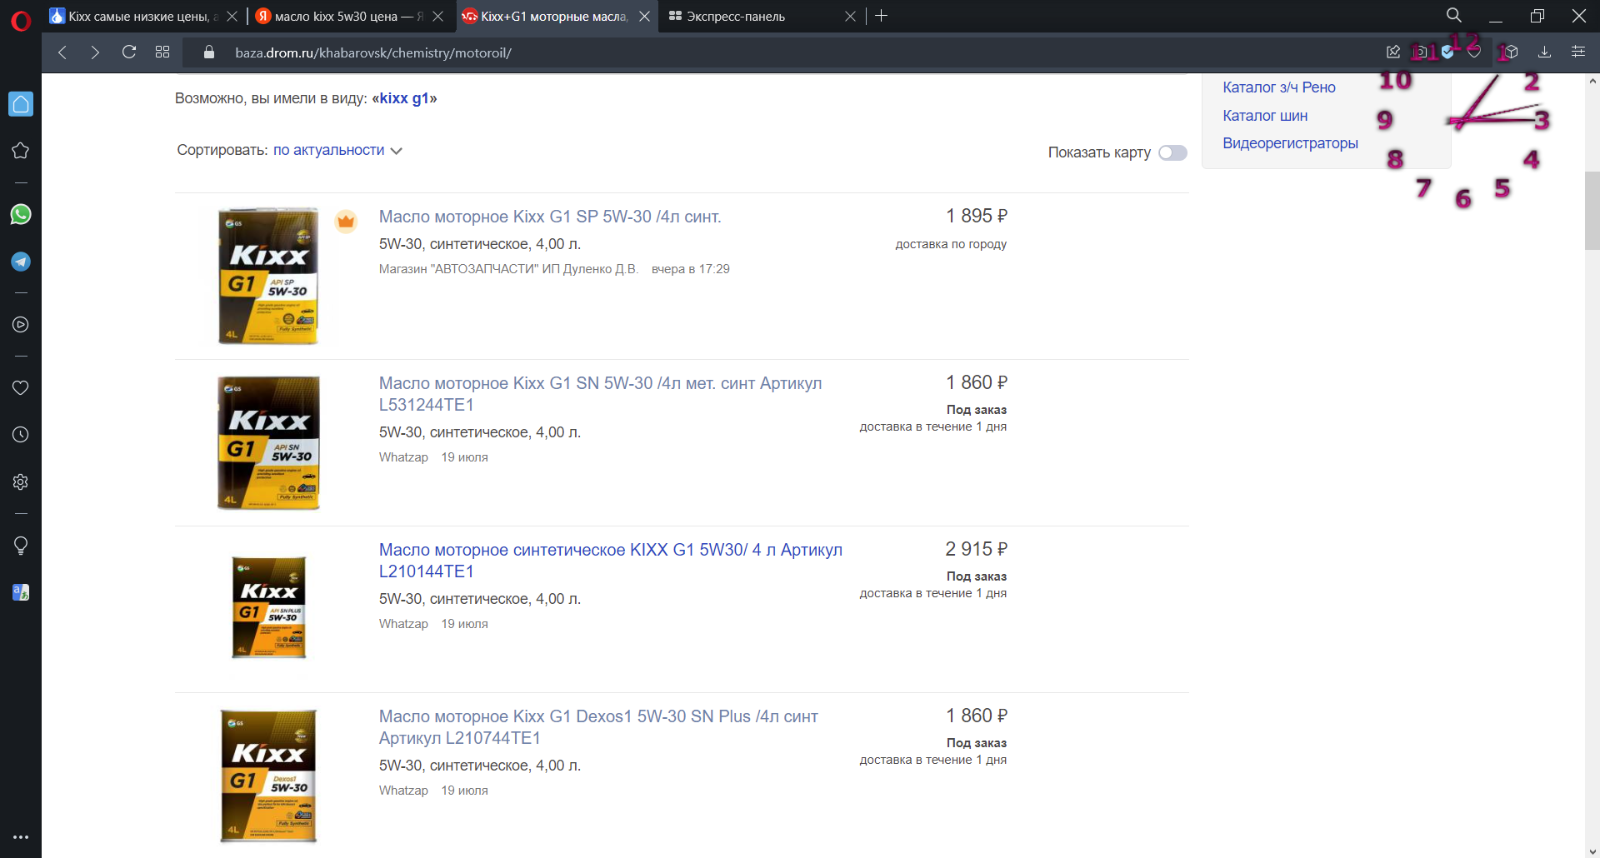Open 'Видеорегистраторы' link
The width and height of the screenshot is (1600, 858).
point(1290,143)
